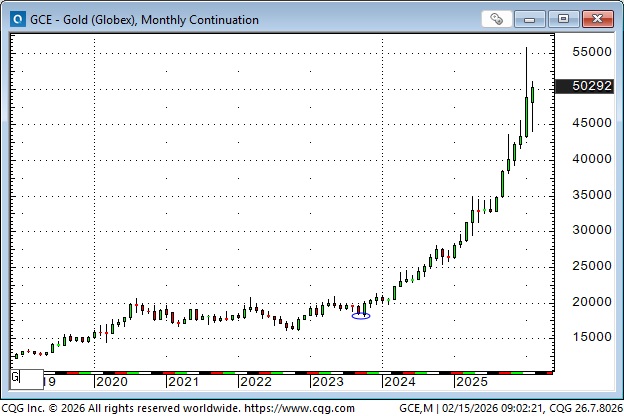Click the 2020 label on time axis
Viewport: 624px width, 416px height.
coord(110,381)
